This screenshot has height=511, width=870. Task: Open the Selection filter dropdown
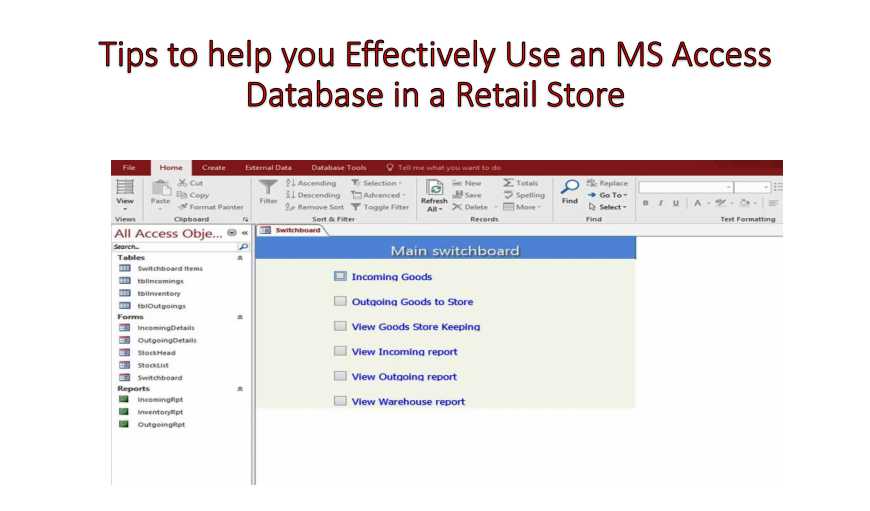pyautogui.click(x=376, y=183)
